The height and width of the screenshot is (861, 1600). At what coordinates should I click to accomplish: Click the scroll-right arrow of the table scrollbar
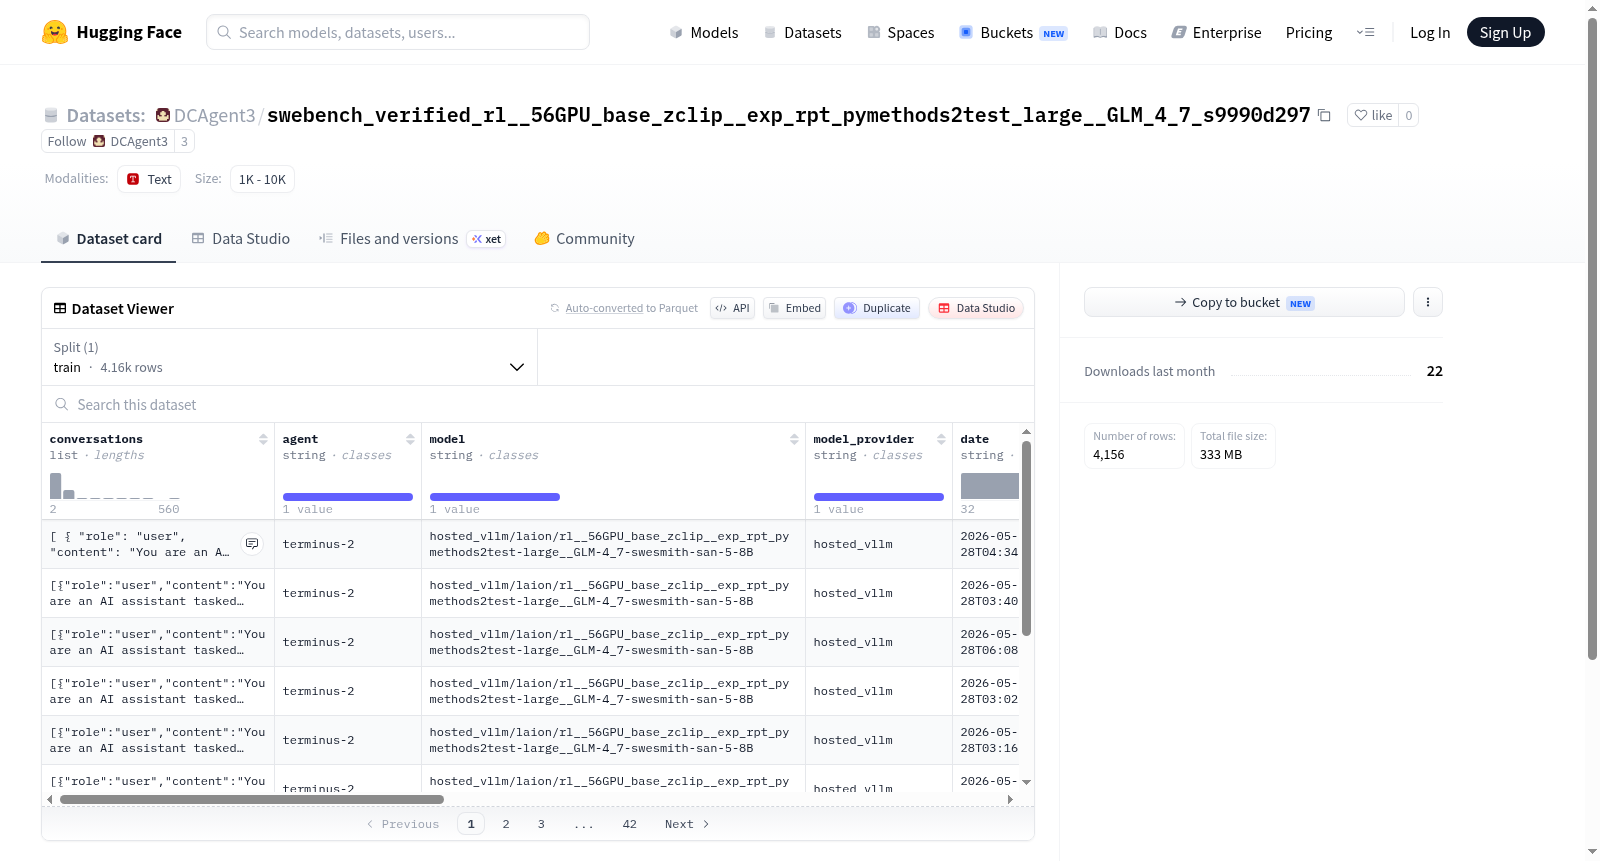pyautogui.click(x=1010, y=799)
